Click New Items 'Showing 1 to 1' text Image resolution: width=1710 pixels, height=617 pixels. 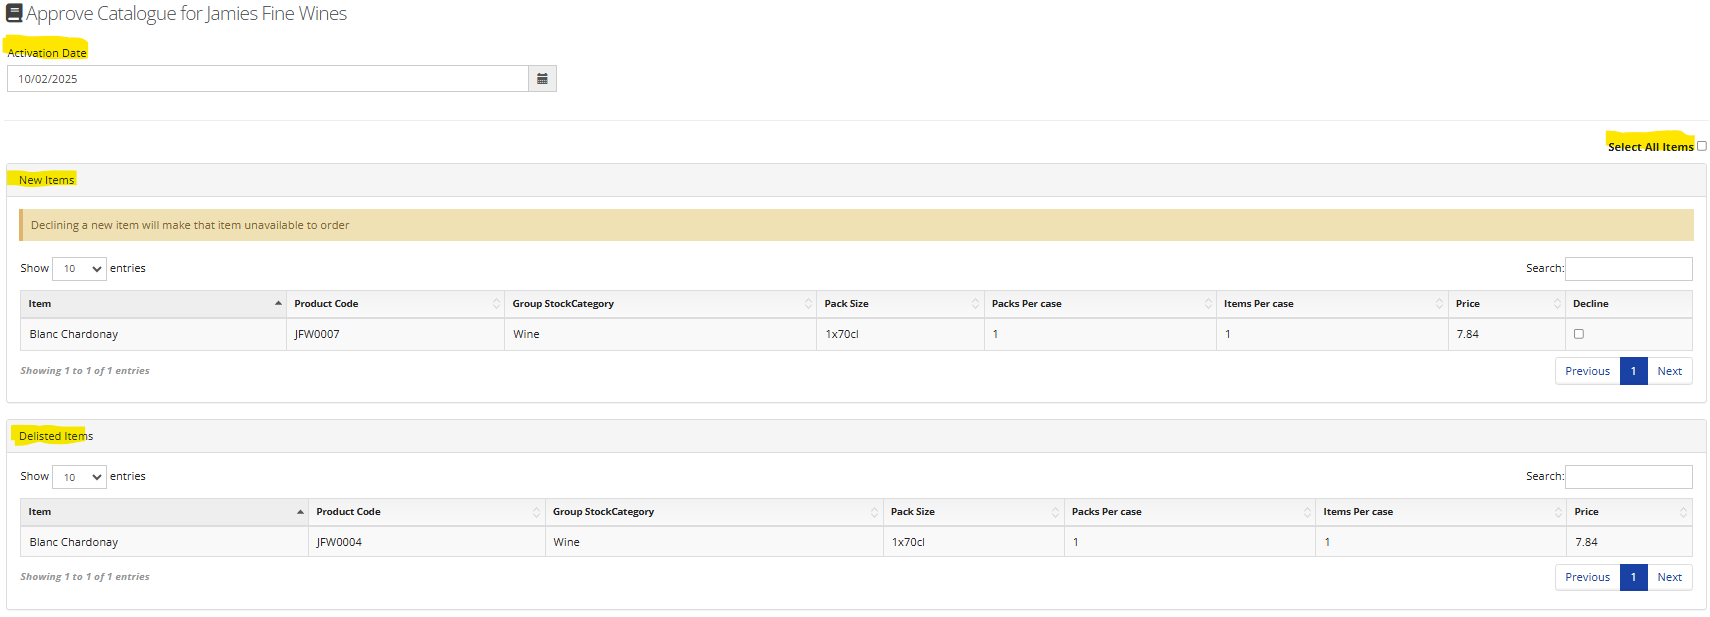tap(85, 371)
